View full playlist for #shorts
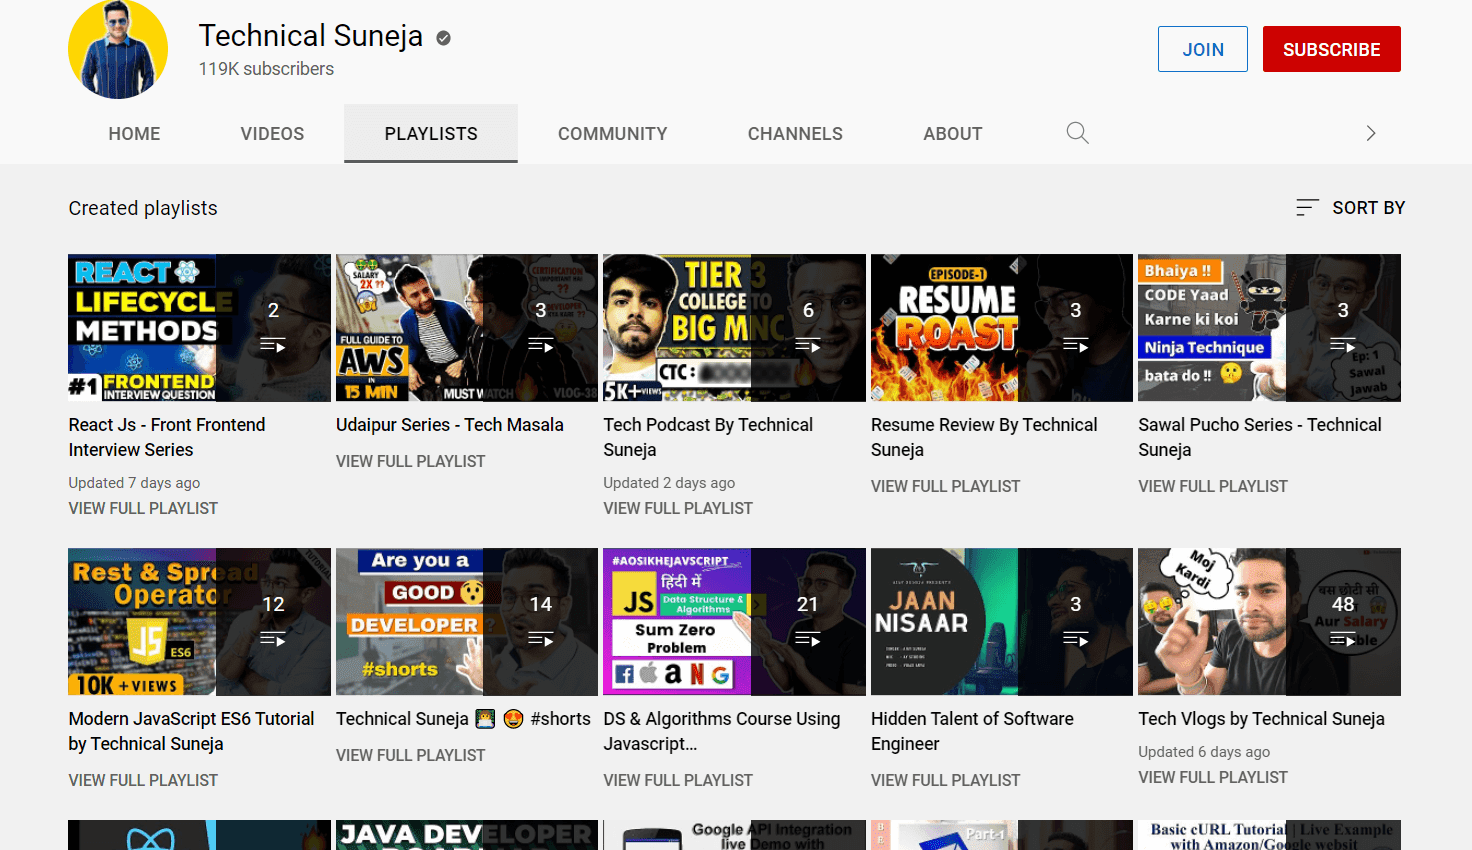Image resolution: width=1472 pixels, height=850 pixels. 410,755
